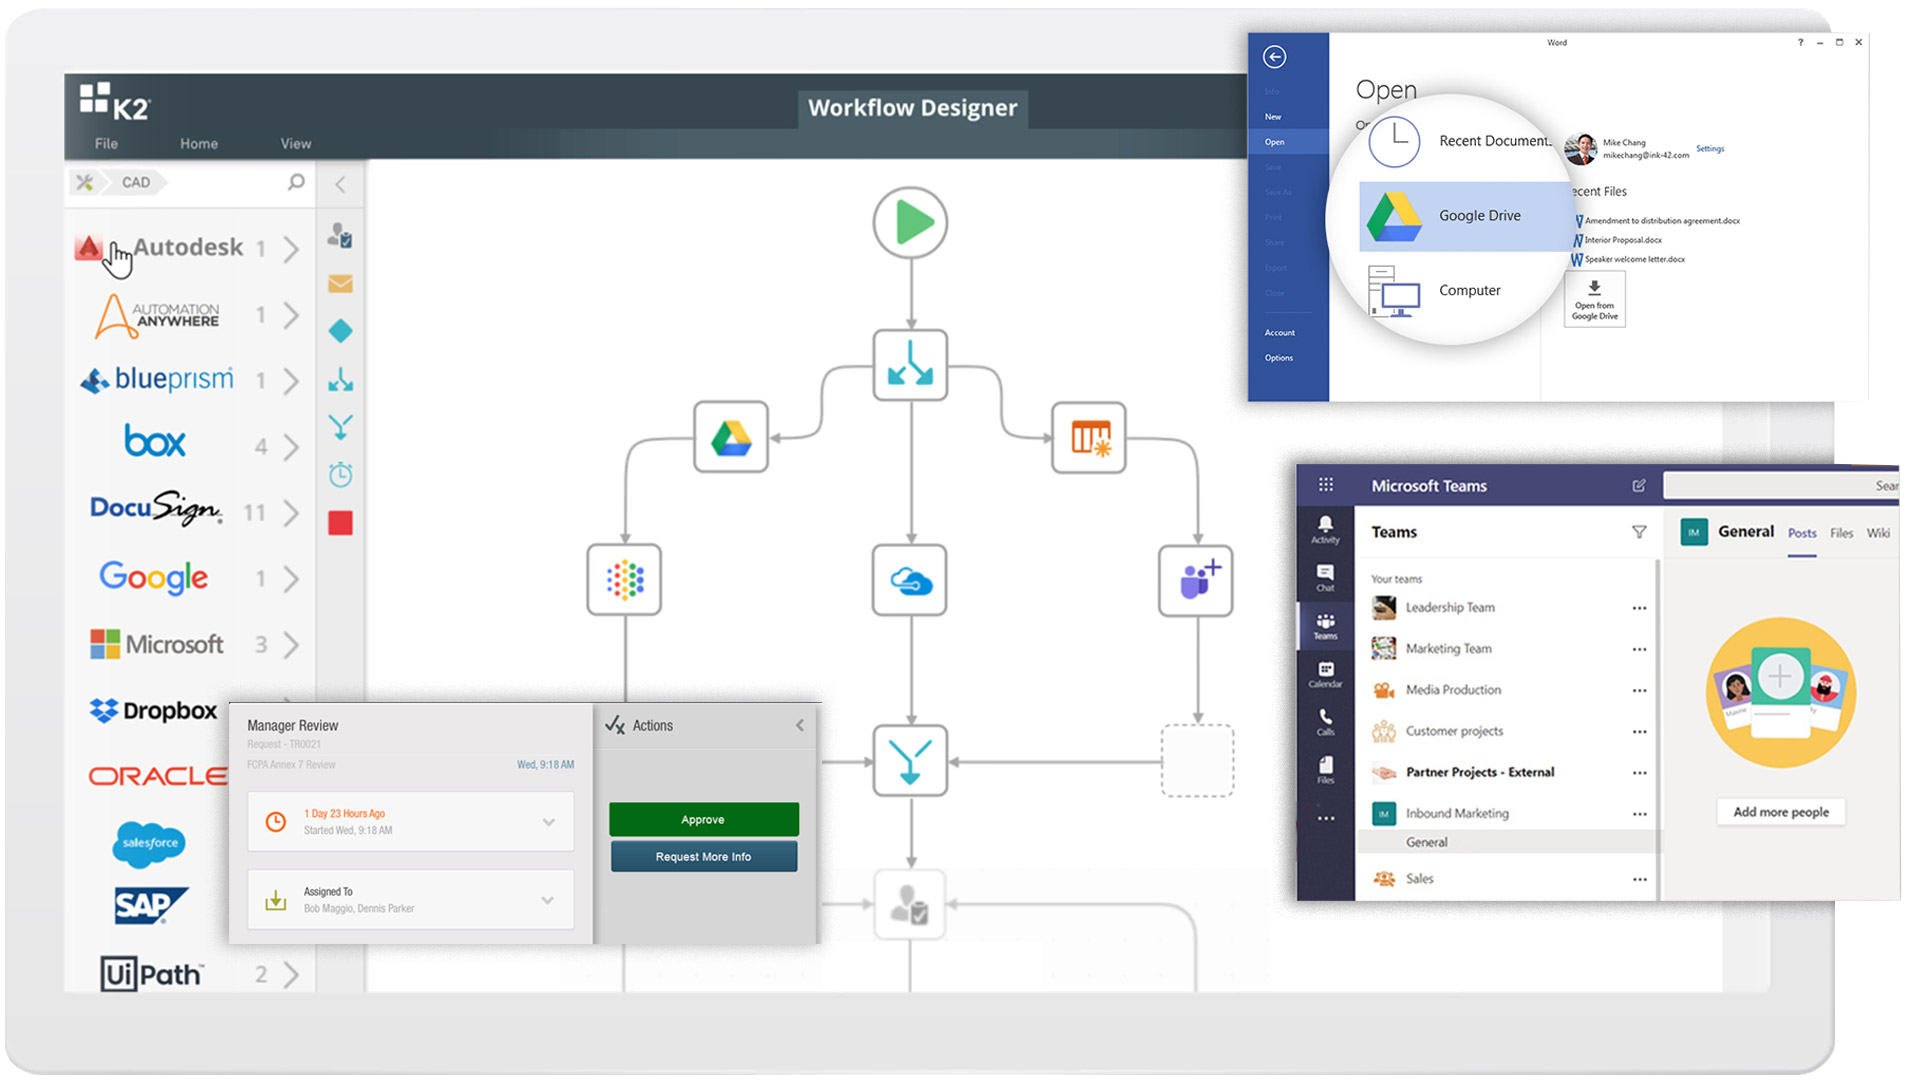The width and height of the screenshot is (1920, 1080).
Task: Collapse the toolbox panel with left chevron
Action: (340, 184)
